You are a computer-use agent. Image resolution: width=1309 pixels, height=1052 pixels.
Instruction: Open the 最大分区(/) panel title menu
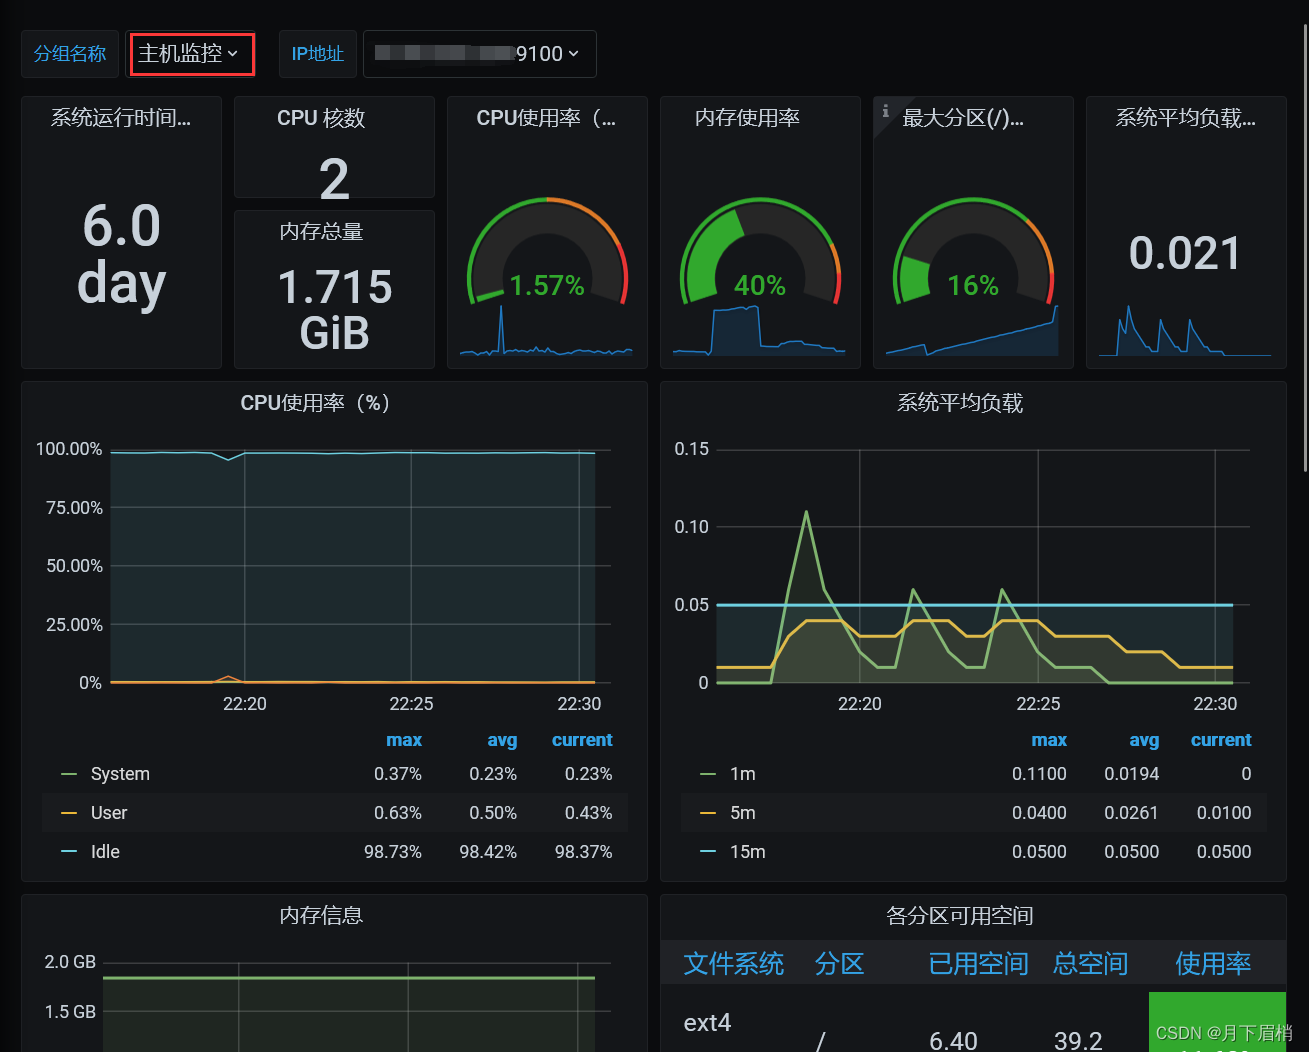click(963, 118)
